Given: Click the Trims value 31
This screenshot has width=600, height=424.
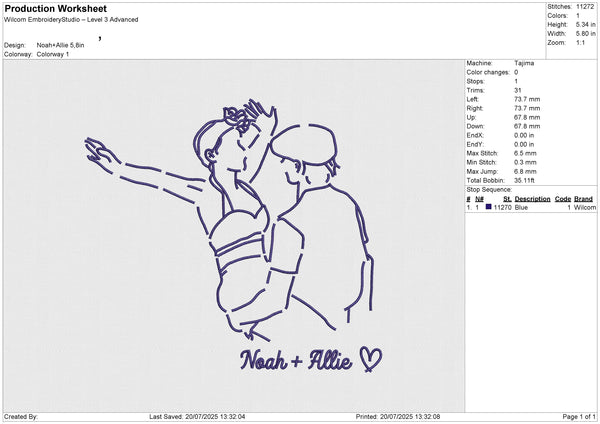Looking at the screenshot, I should tap(518, 90).
